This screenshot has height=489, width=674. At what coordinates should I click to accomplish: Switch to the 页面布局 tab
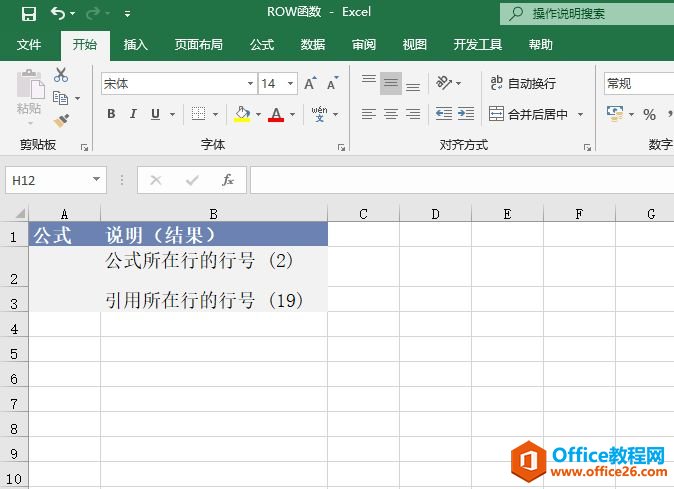(x=199, y=45)
